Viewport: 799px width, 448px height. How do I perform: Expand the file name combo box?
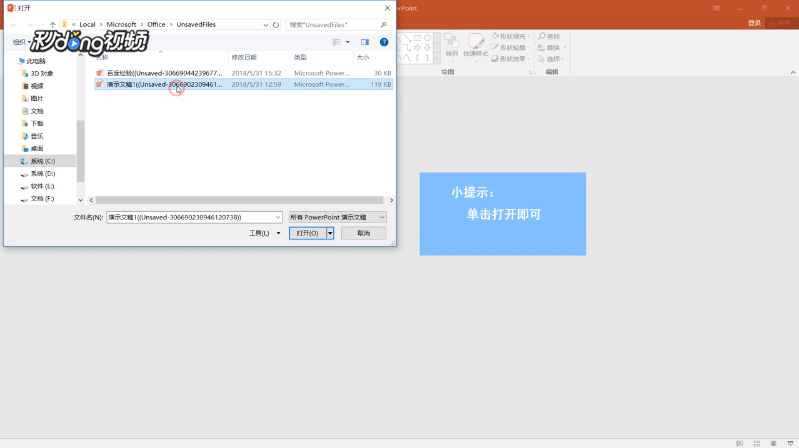(278, 217)
